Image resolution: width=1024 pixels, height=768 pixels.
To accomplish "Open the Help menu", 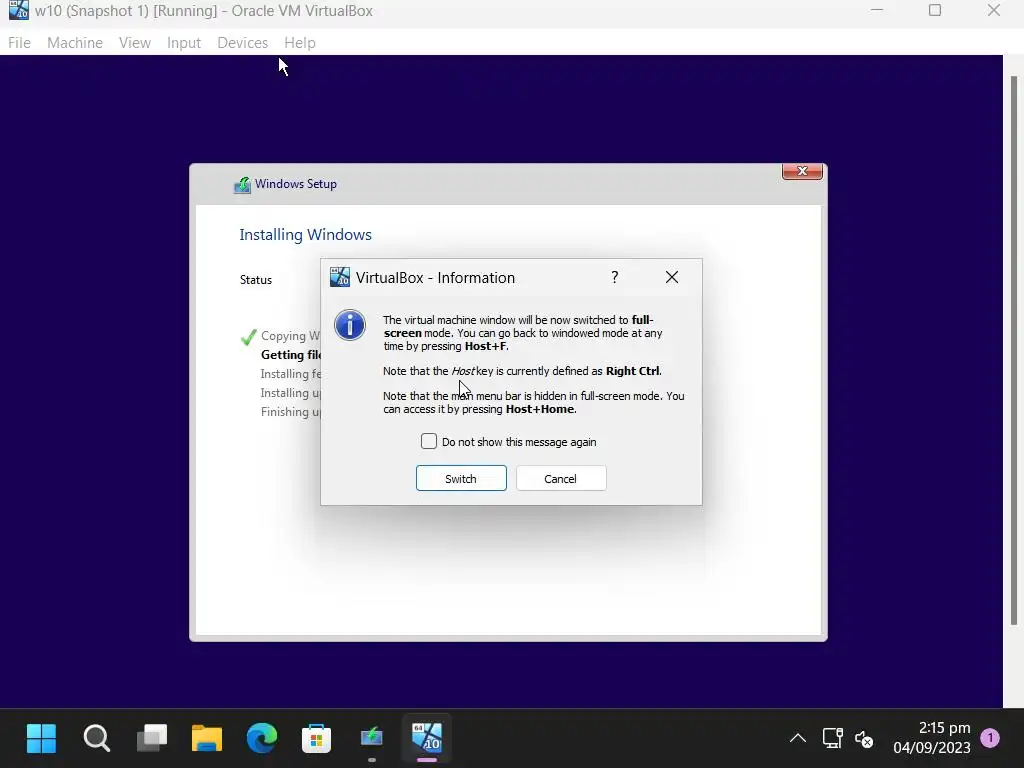I will [x=300, y=43].
